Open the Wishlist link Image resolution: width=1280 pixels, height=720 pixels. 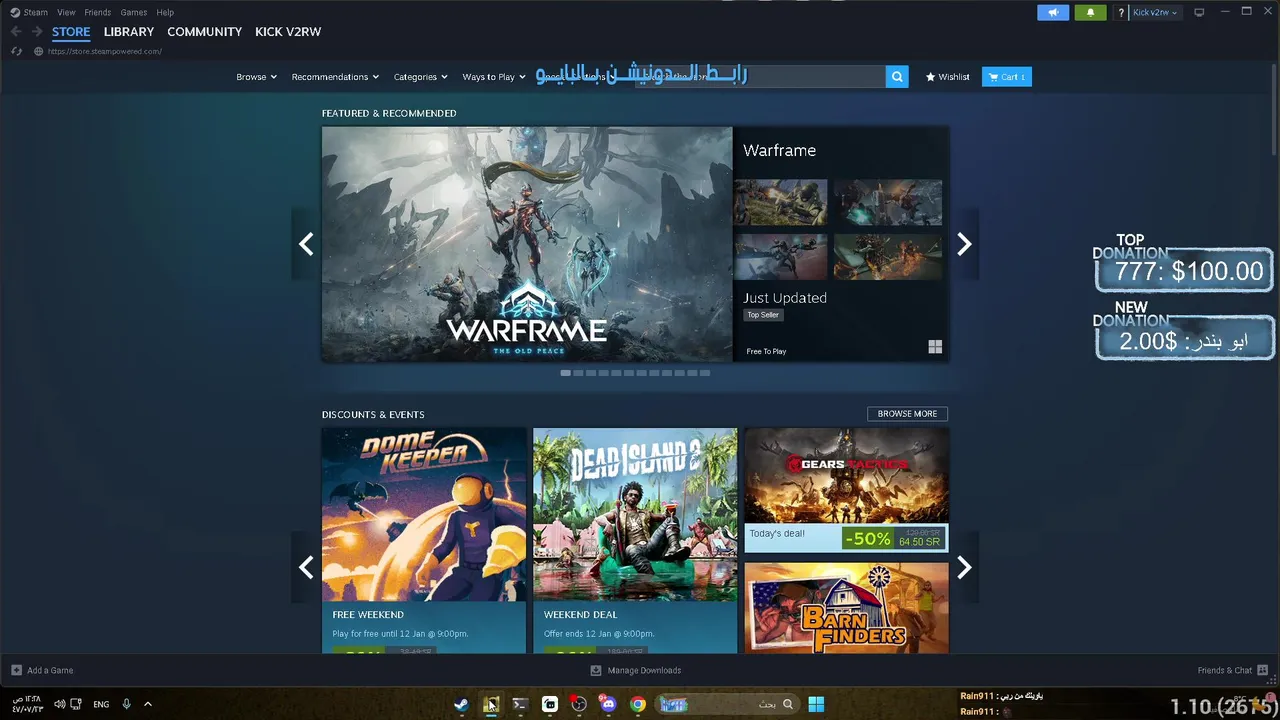[x=948, y=77]
